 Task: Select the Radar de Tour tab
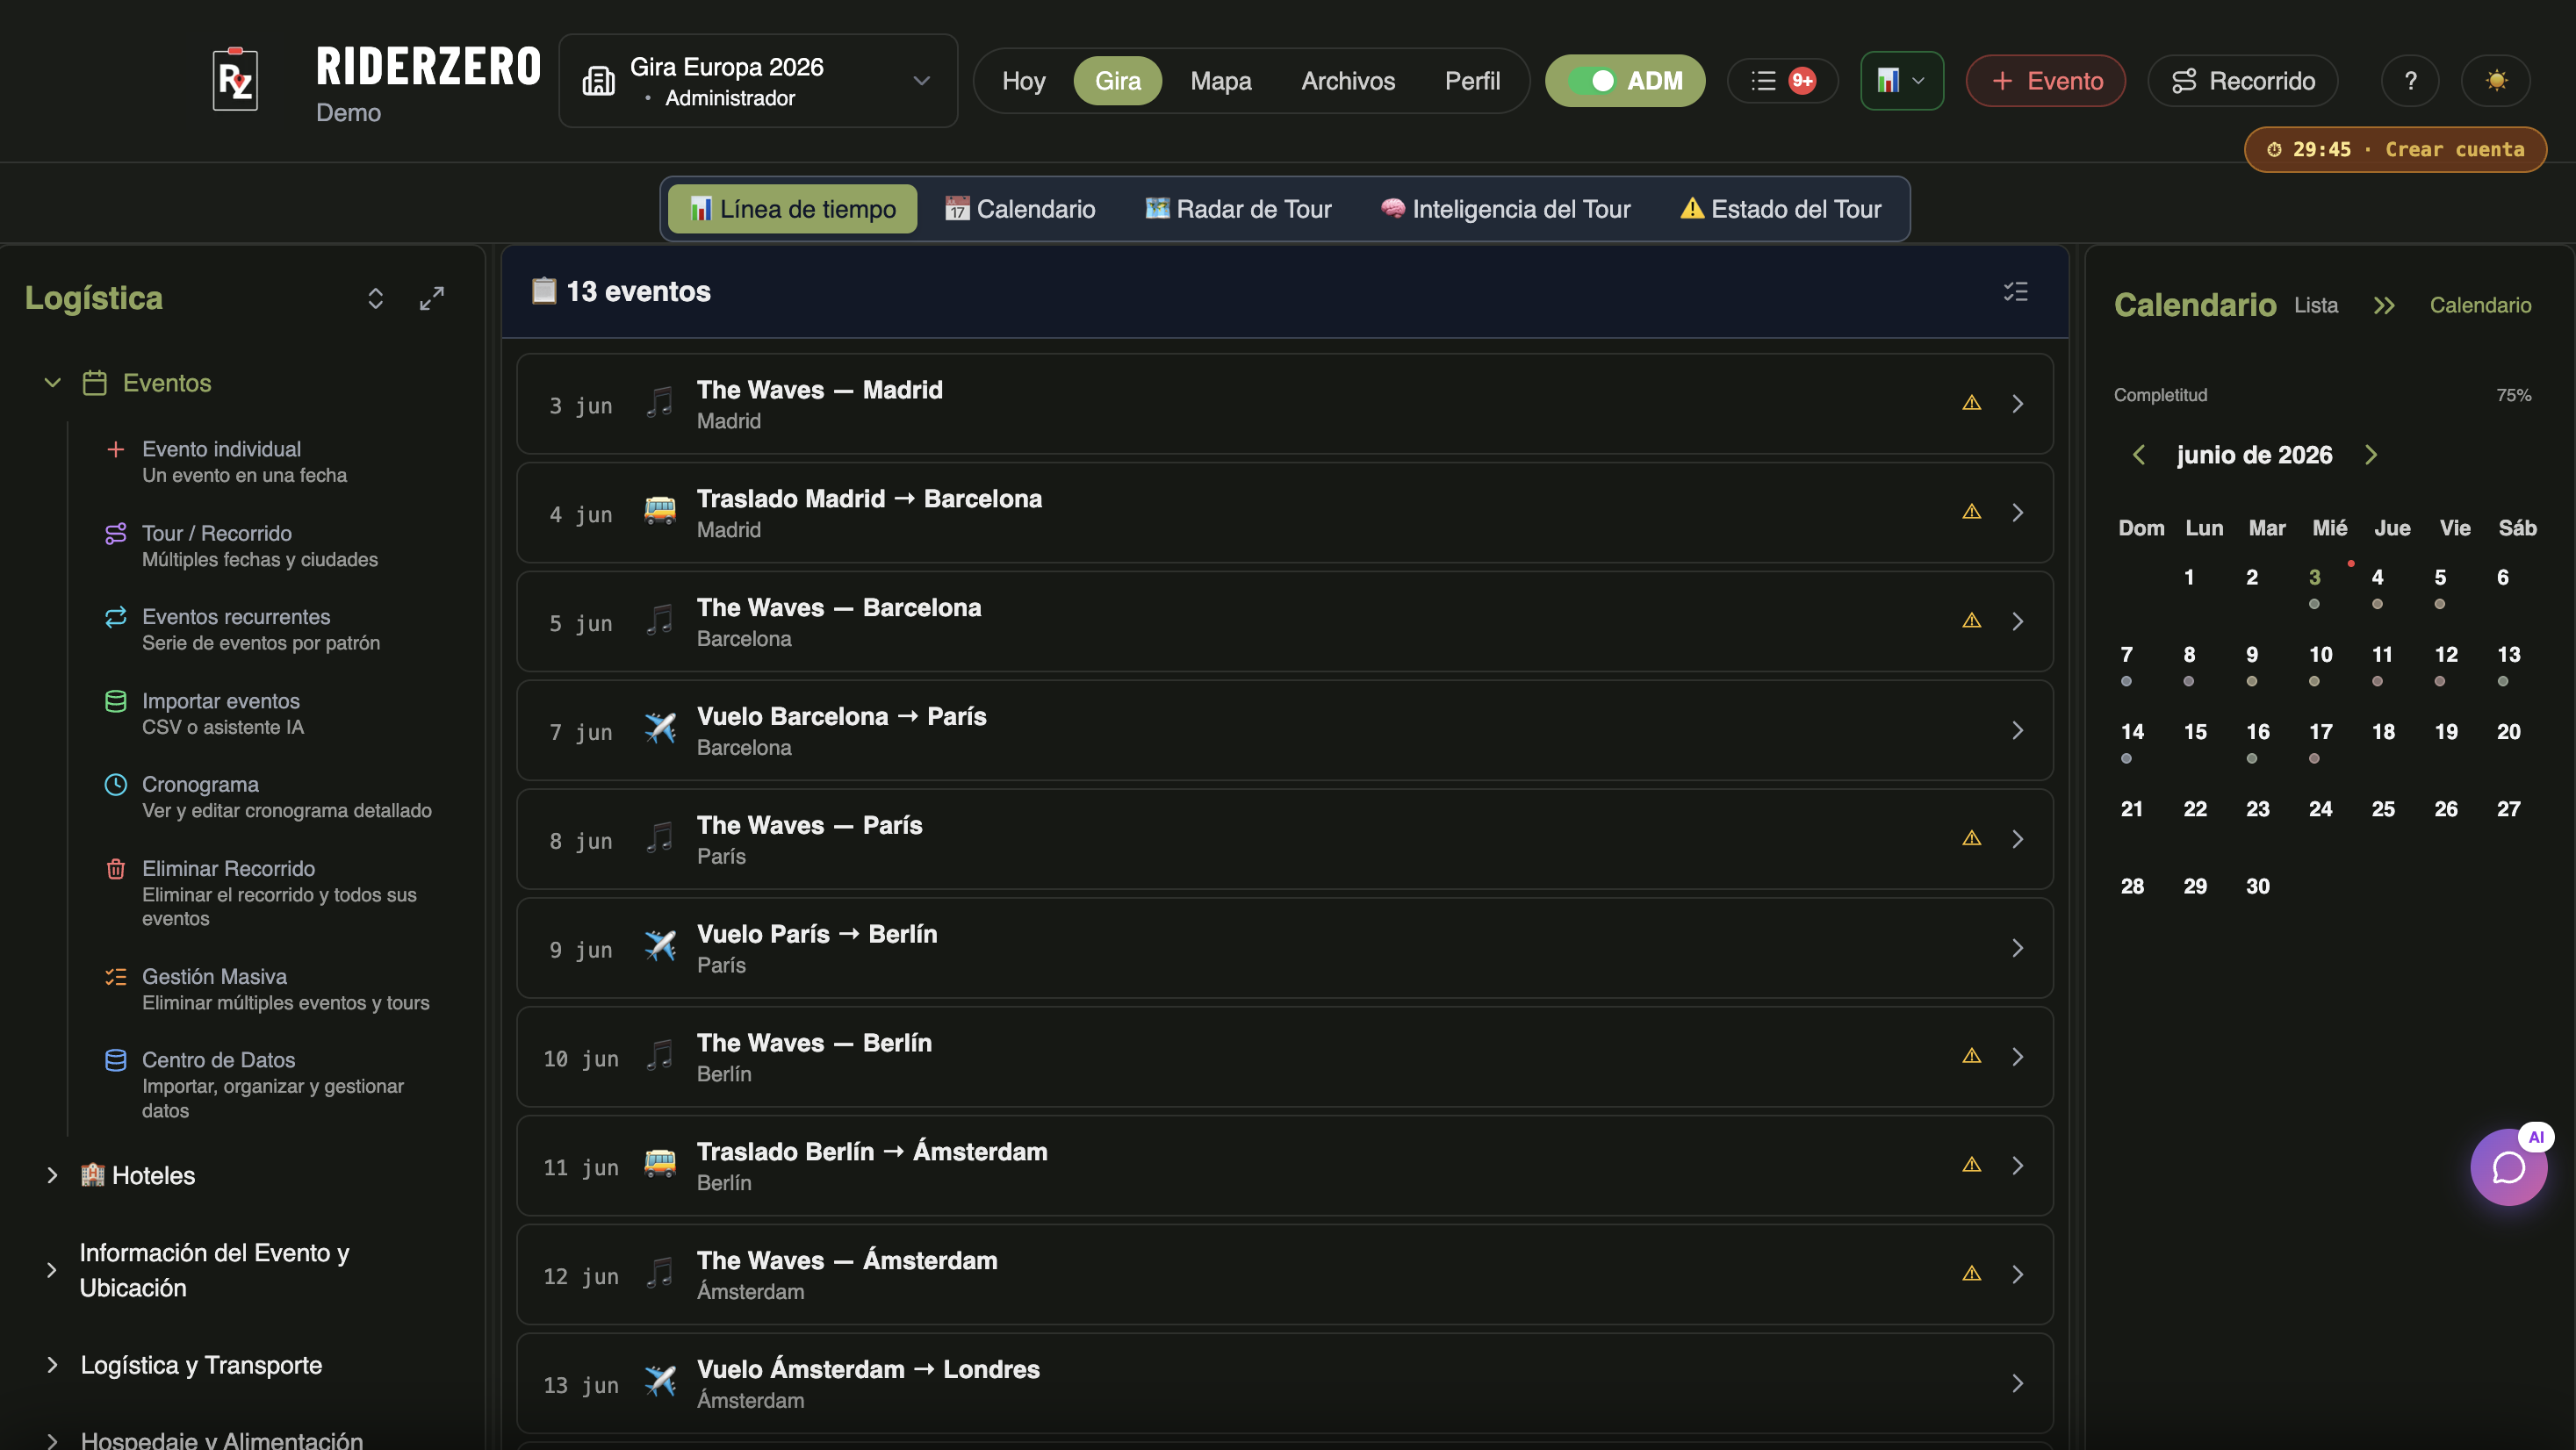[1238, 209]
